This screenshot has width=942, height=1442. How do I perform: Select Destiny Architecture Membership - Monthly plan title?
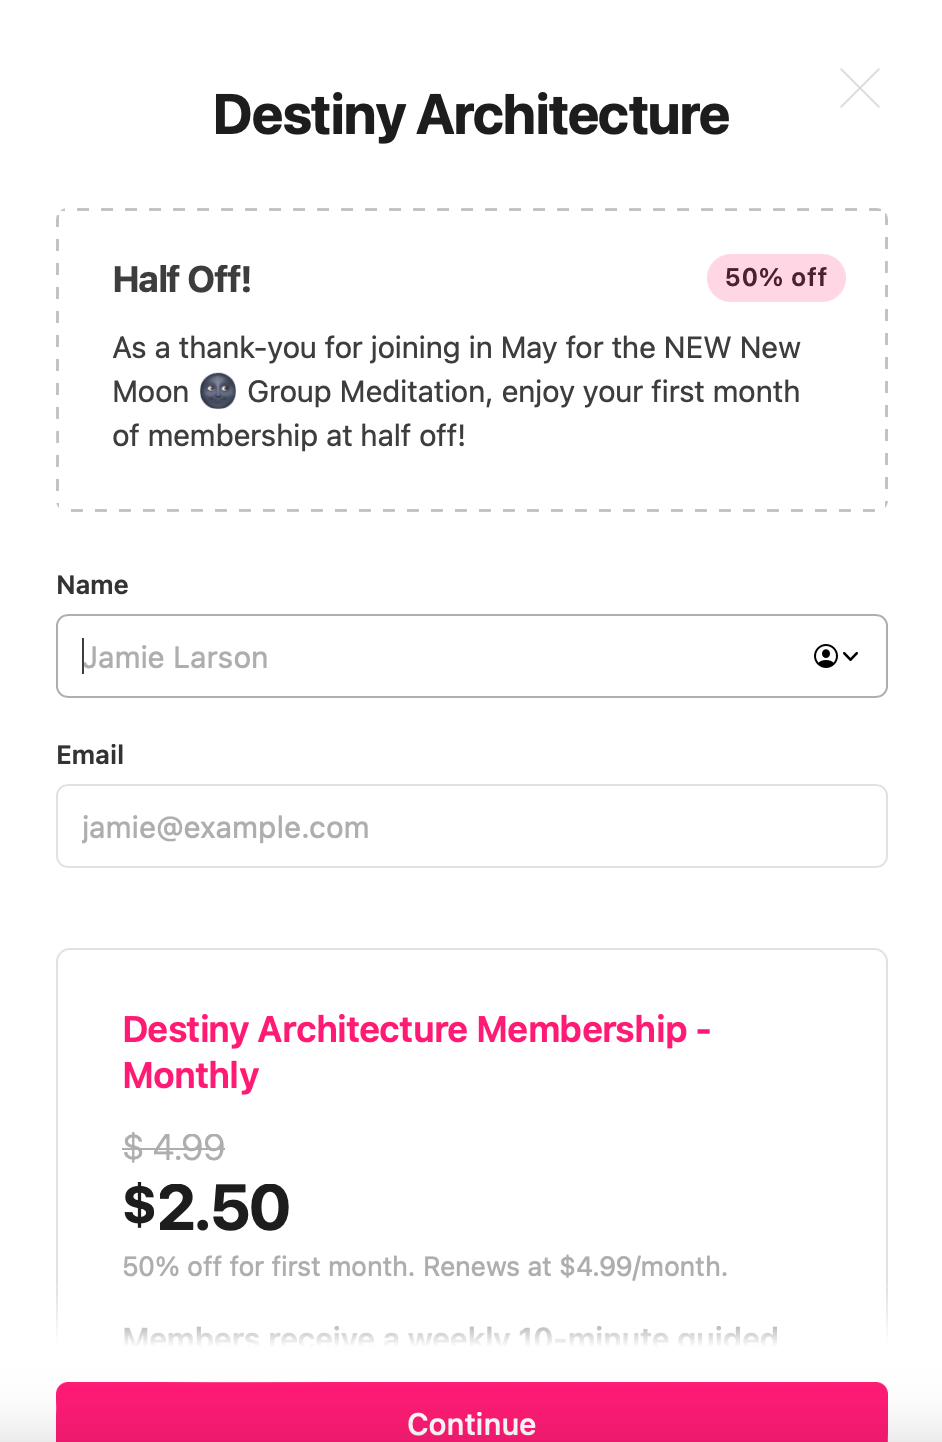pos(417,1052)
